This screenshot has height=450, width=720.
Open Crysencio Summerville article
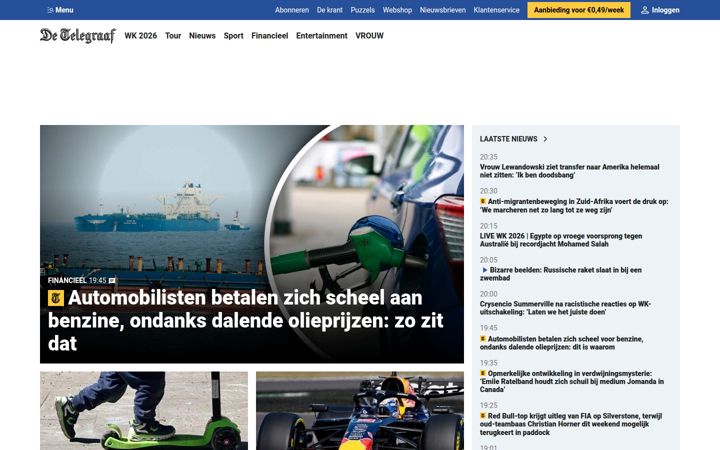pos(565,308)
